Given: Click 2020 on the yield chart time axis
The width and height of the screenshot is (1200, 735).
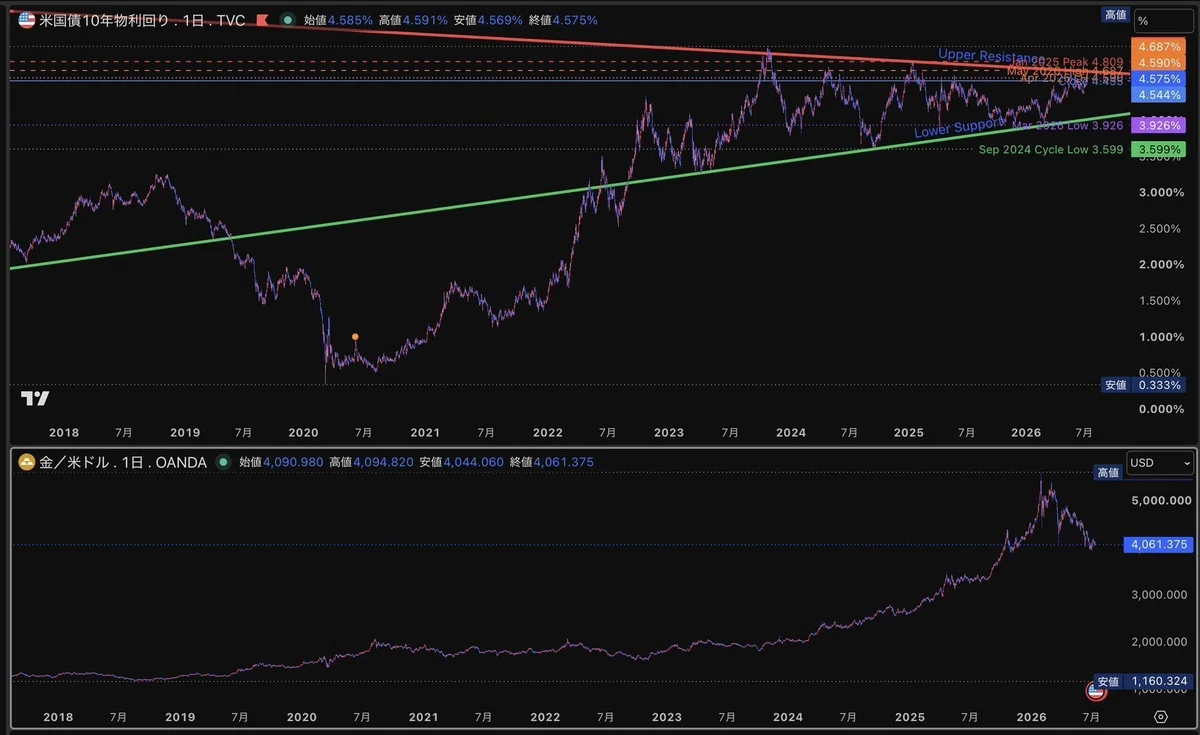Looking at the screenshot, I should click(x=302, y=433).
